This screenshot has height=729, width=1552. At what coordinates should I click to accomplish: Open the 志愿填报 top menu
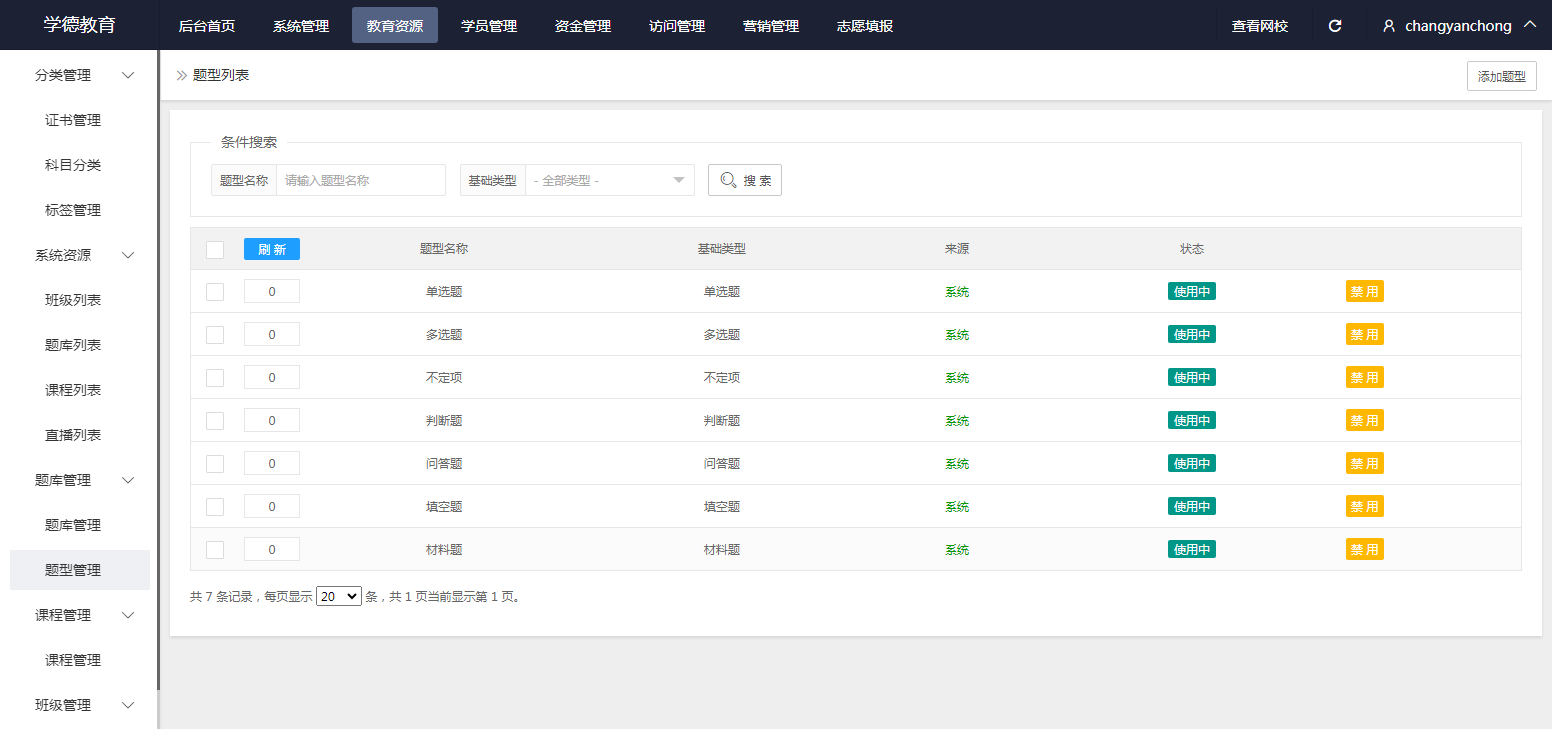click(x=865, y=26)
